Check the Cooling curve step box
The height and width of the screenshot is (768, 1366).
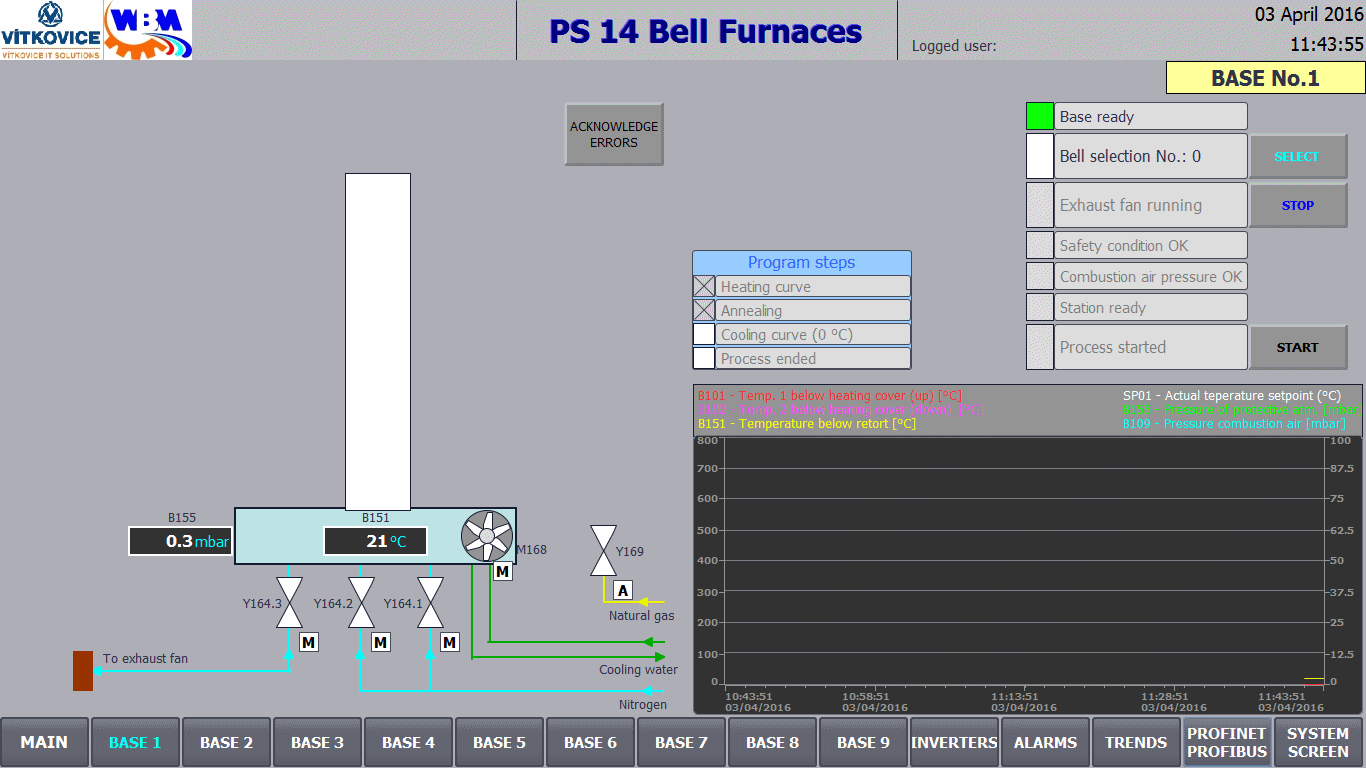(704, 334)
